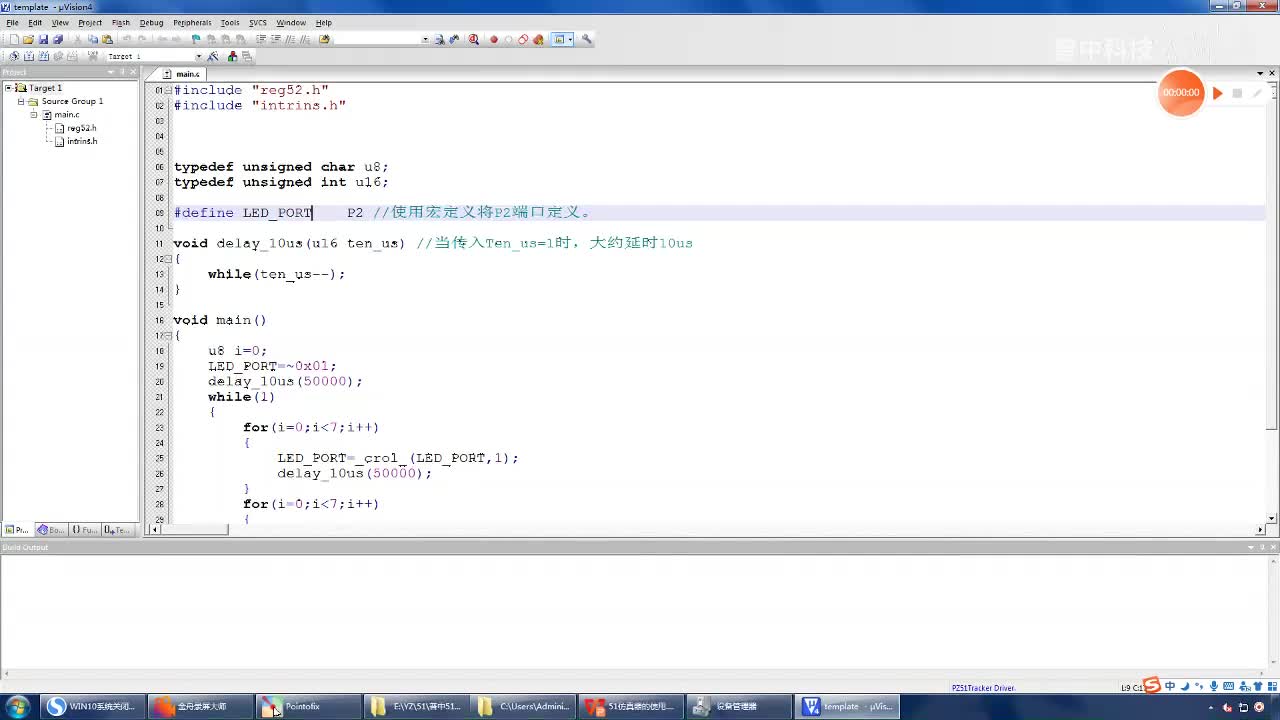Viewport: 1280px width, 720px height.
Task: Click the Open file folder icon
Action: (28, 40)
